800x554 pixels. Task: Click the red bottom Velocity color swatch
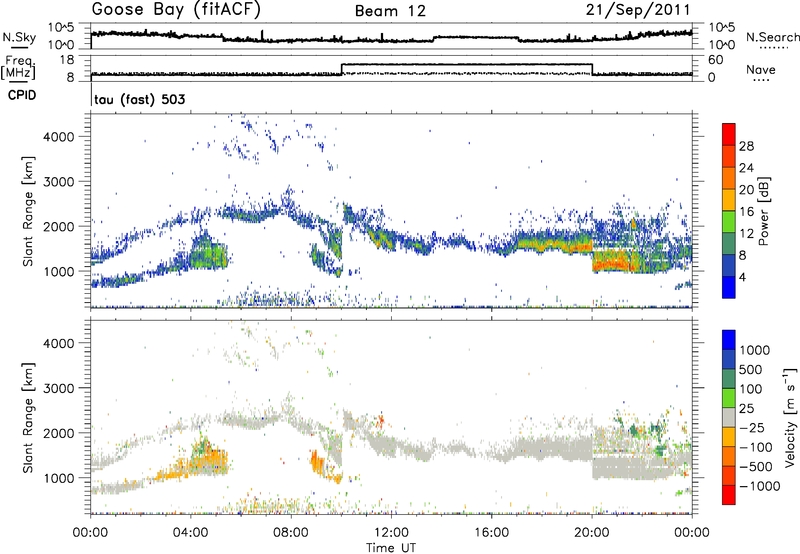click(x=729, y=495)
